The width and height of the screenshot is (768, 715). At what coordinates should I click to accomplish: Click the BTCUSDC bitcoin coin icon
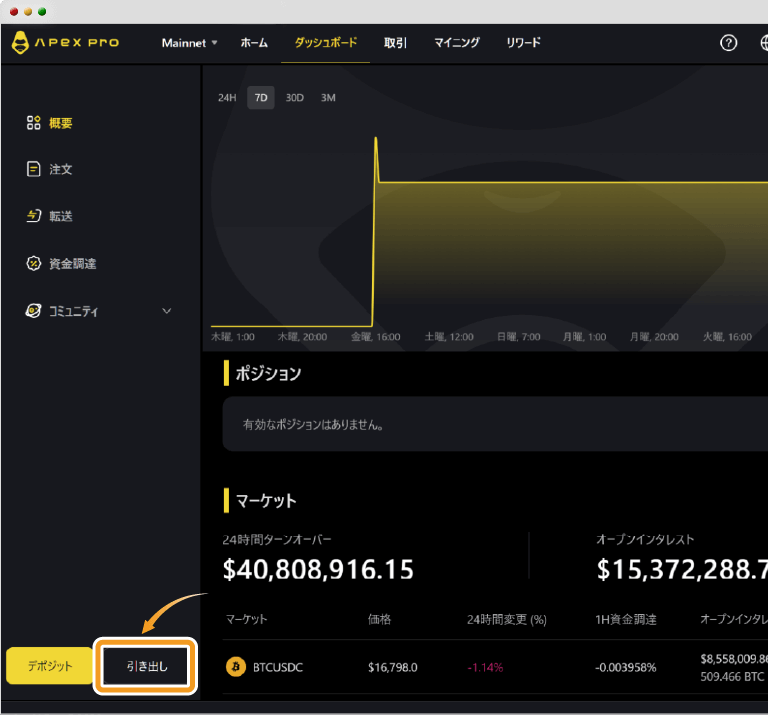point(236,666)
